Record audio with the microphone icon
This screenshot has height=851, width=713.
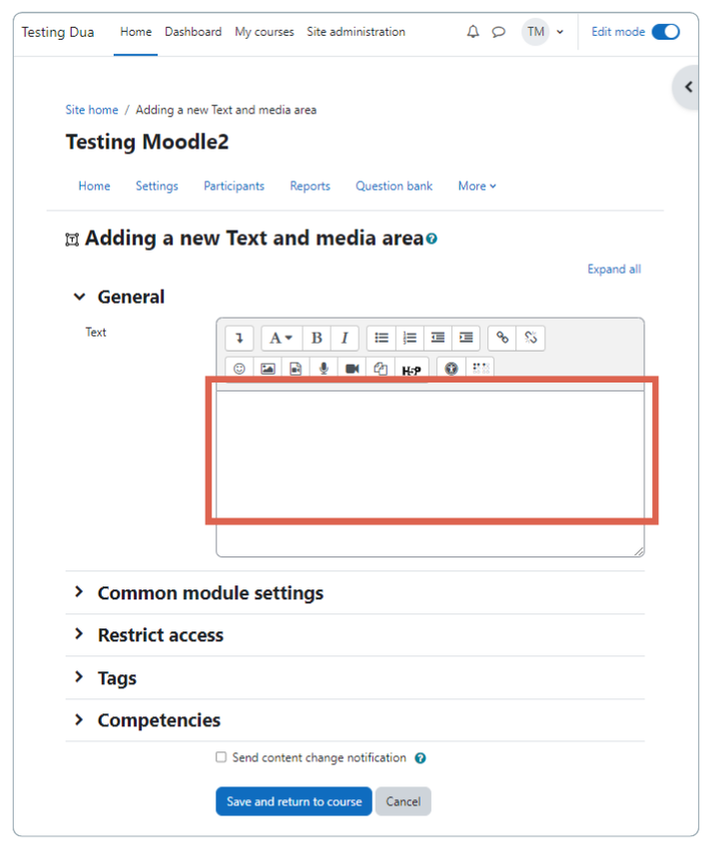[322, 368]
